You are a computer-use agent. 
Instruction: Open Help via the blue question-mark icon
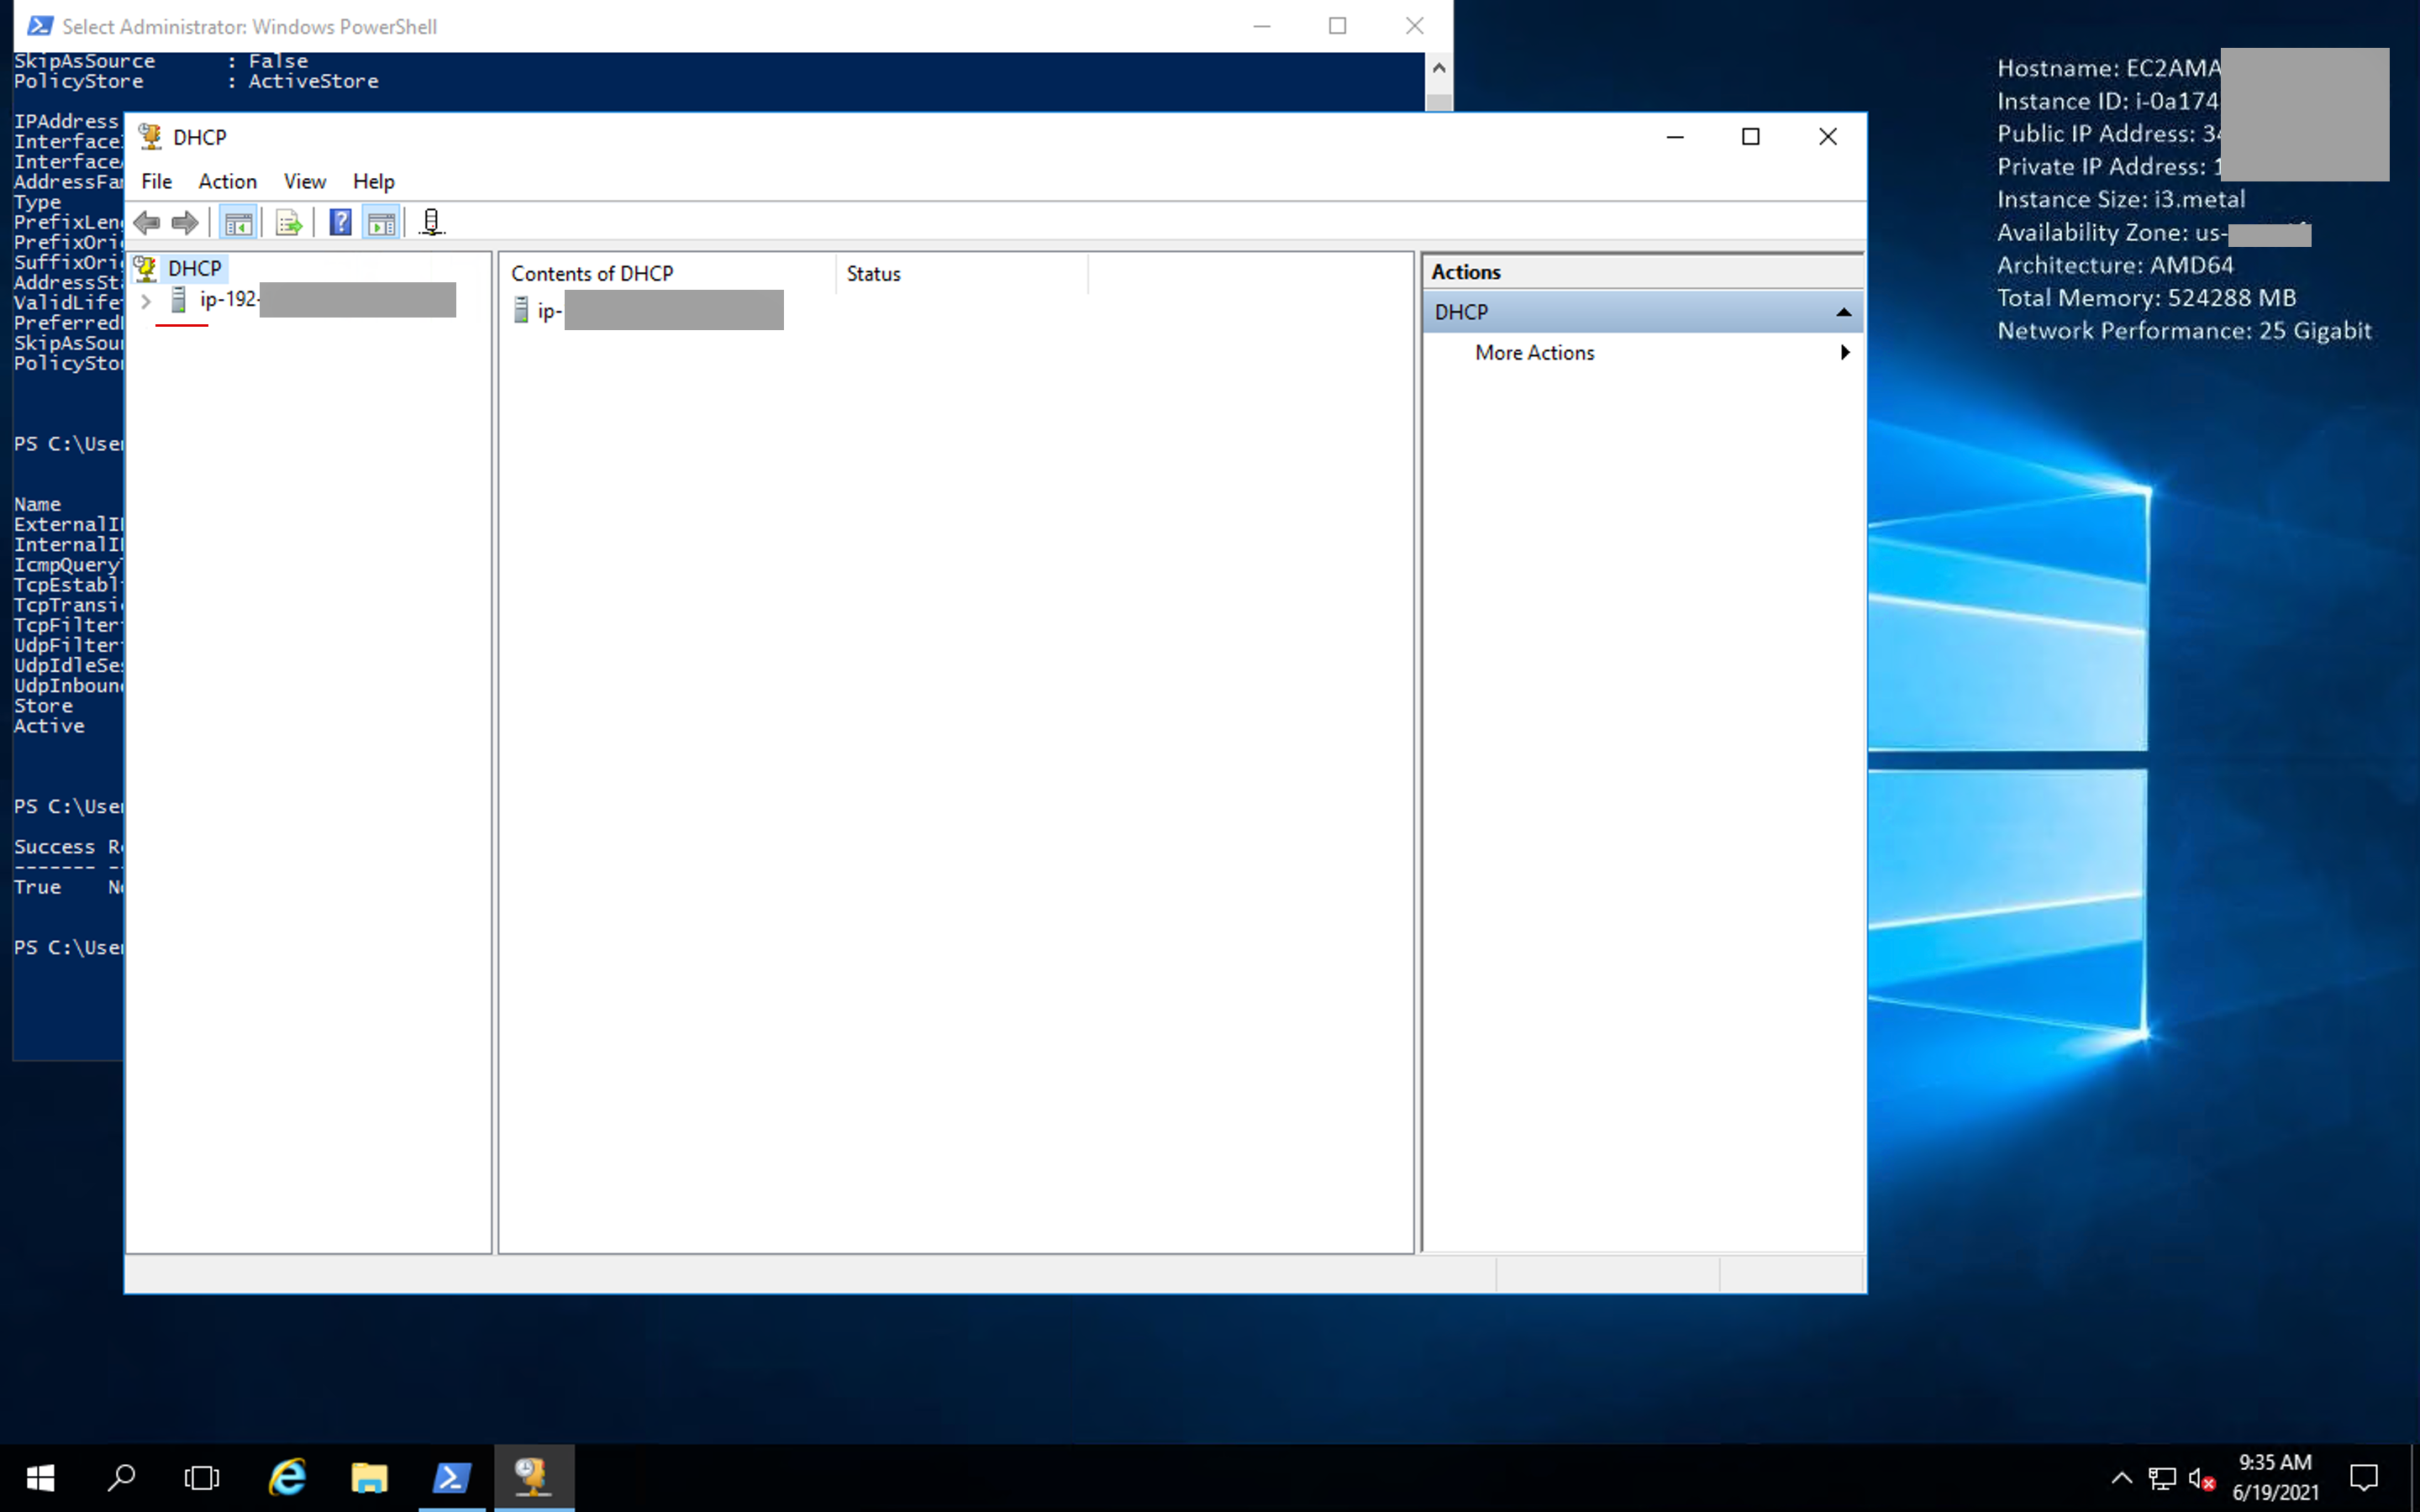[x=341, y=222]
